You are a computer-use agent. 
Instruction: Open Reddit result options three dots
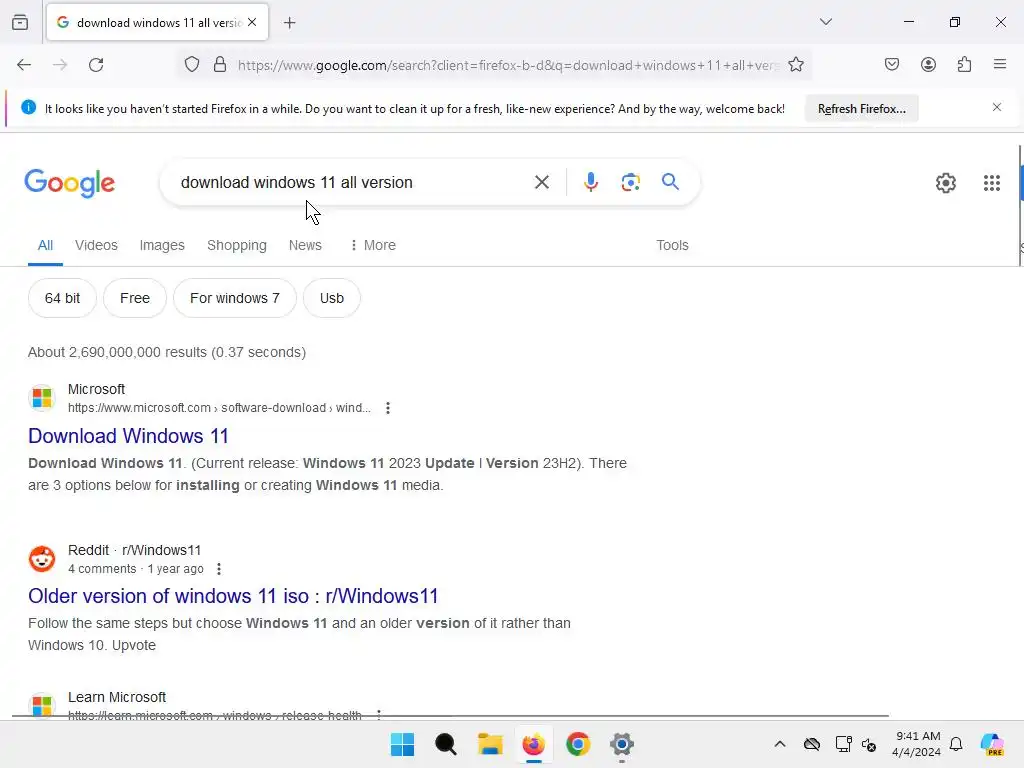tap(219, 569)
